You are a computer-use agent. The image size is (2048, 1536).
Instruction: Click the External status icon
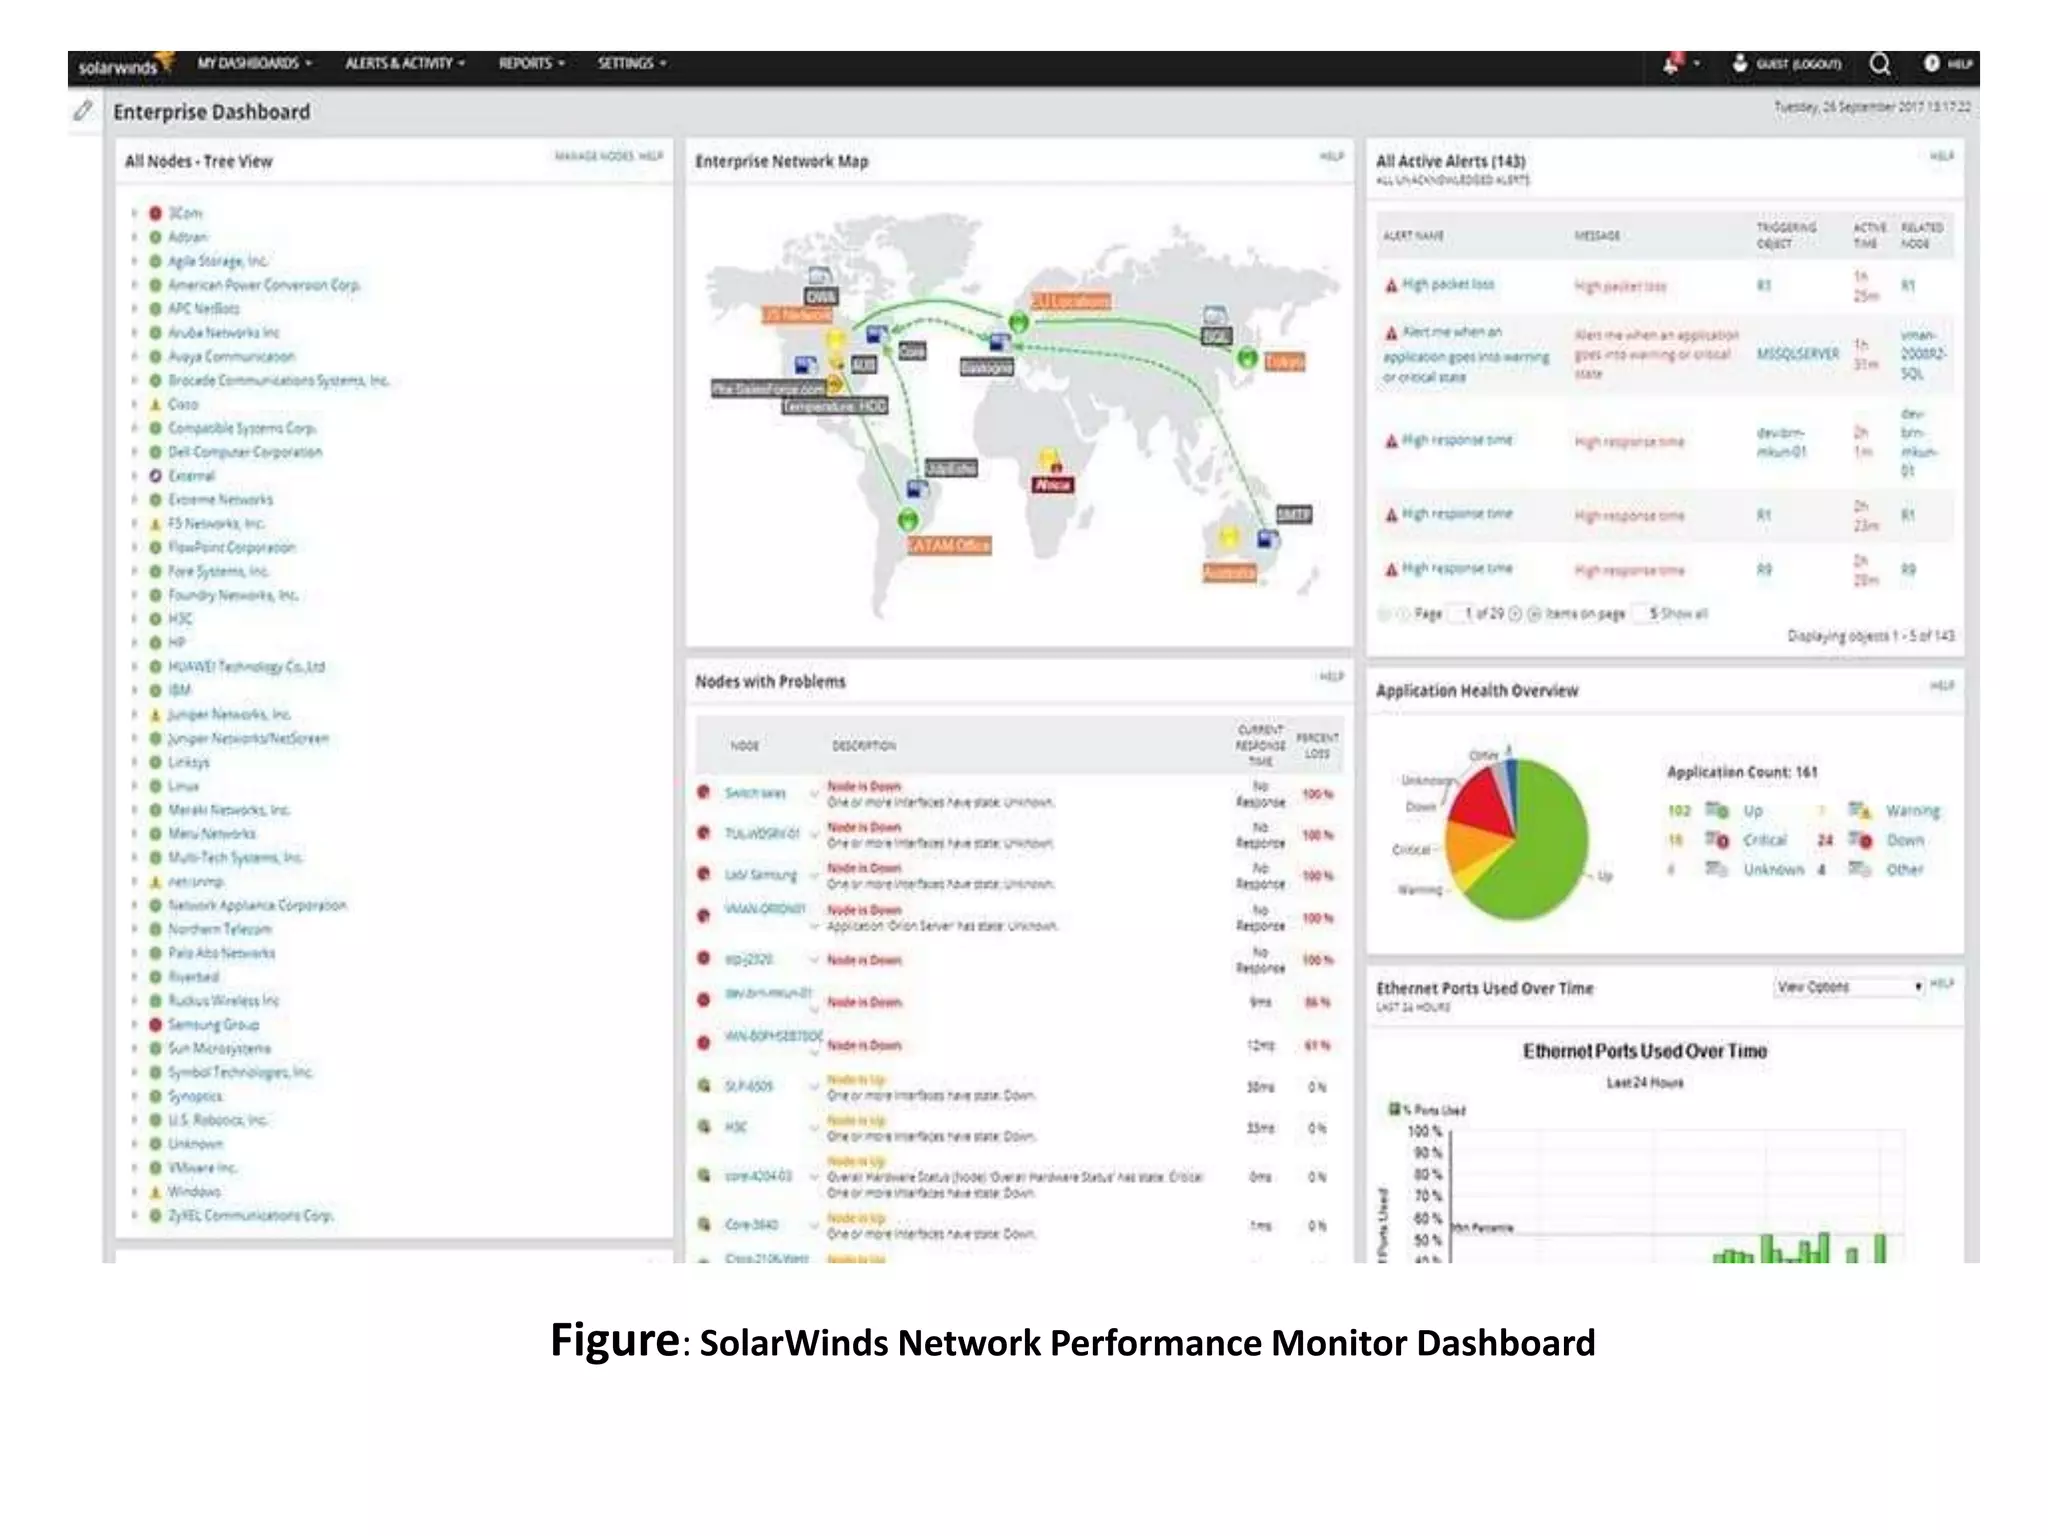(x=155, y=476)
